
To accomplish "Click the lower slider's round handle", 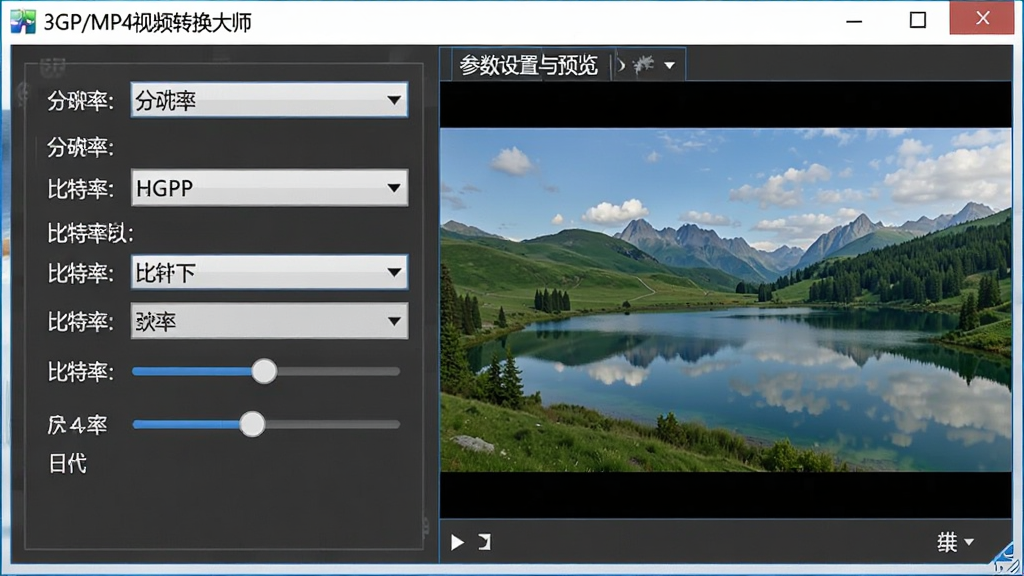I will point(252,424).
